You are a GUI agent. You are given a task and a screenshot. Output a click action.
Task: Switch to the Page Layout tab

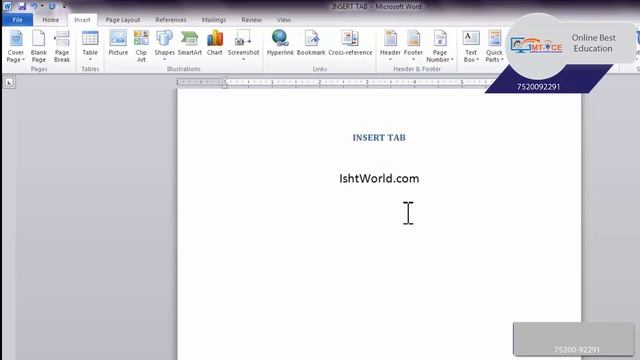(x=122, y=20)
